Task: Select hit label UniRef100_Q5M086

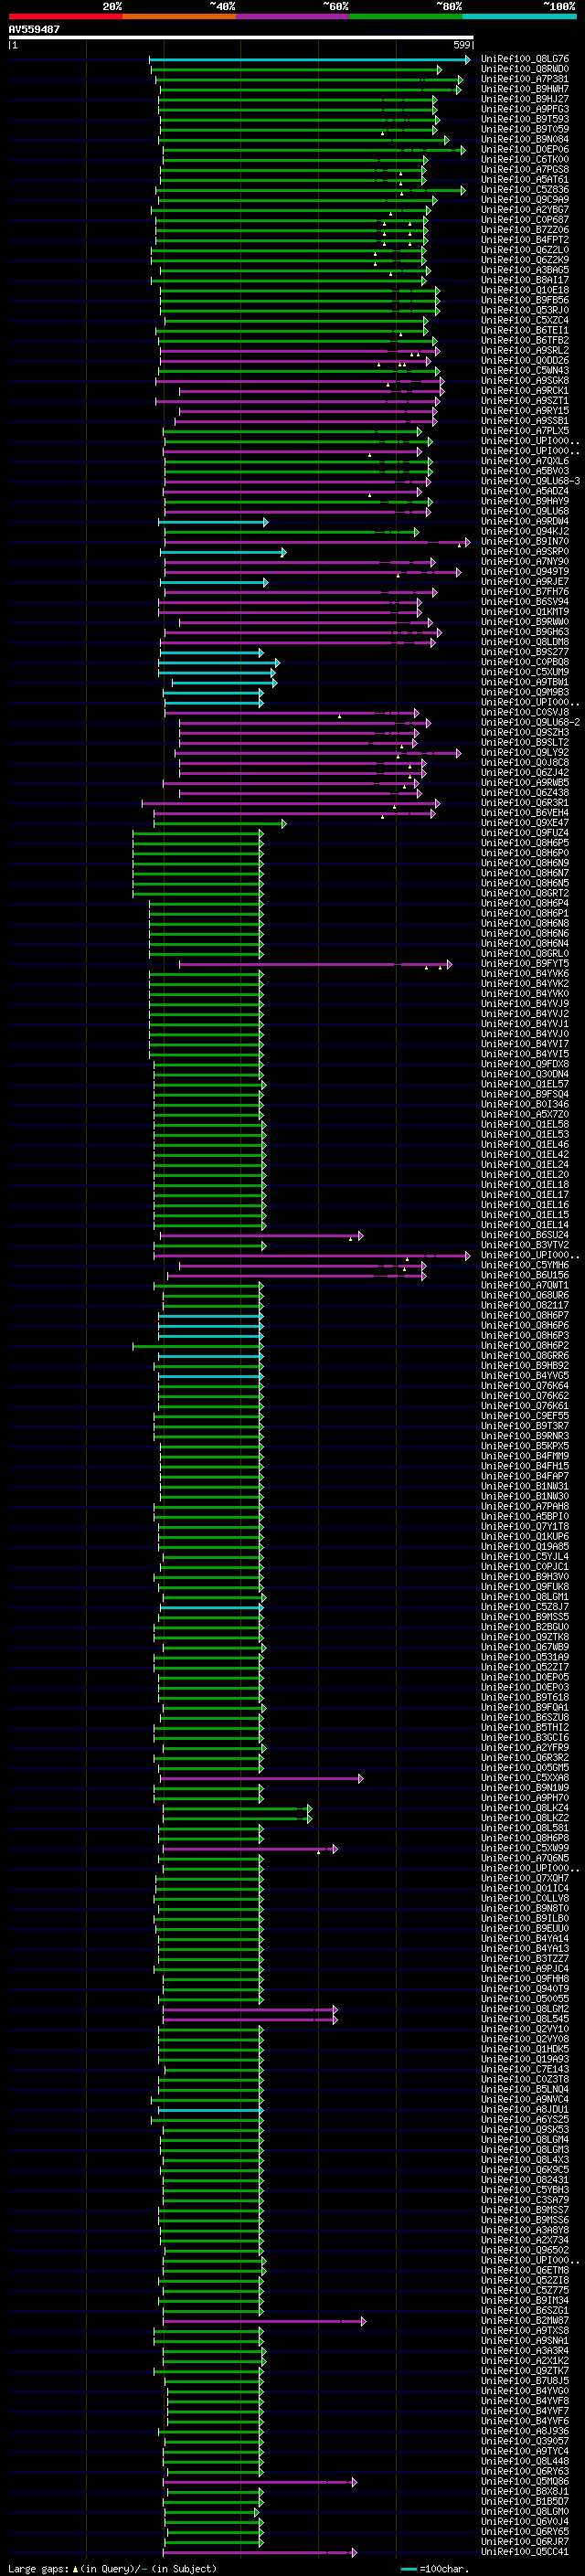Action: point(525,2480)
